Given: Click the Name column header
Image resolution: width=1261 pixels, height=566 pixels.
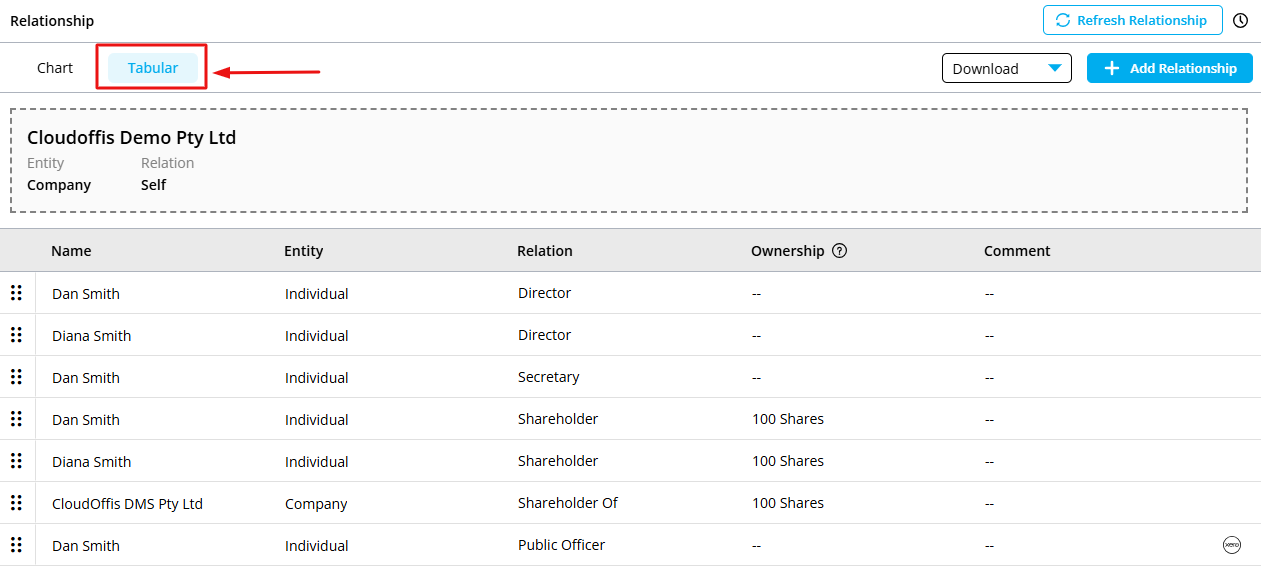Looking at the screenshot, I should pos(71,251).
